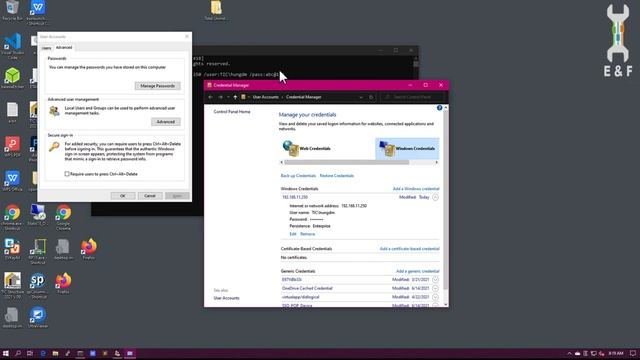The image size is (640, 360).
Task: Click Edit under 192.168.11.250 credential
Action: [x=293, y=234]
